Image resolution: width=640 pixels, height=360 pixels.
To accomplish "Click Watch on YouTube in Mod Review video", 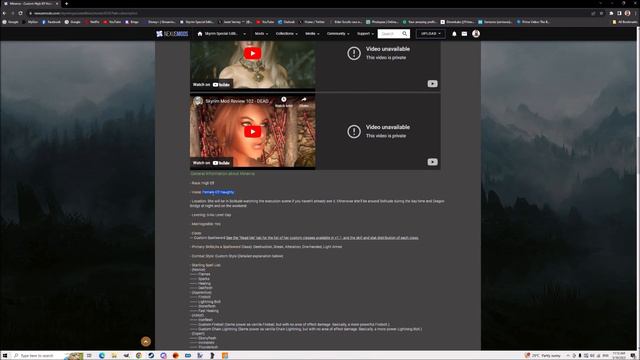I will [211, 163].
